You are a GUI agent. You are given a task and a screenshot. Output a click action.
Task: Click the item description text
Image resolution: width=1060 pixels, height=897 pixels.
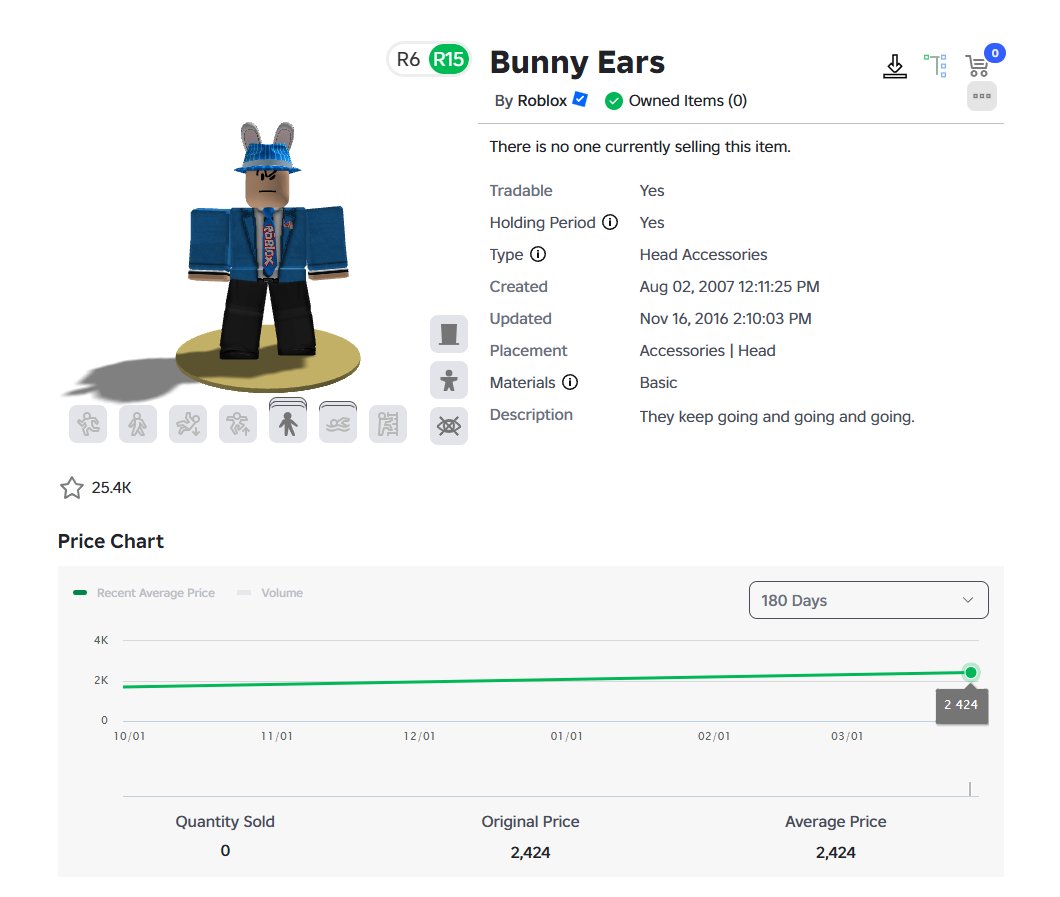(x=777, y=417)
